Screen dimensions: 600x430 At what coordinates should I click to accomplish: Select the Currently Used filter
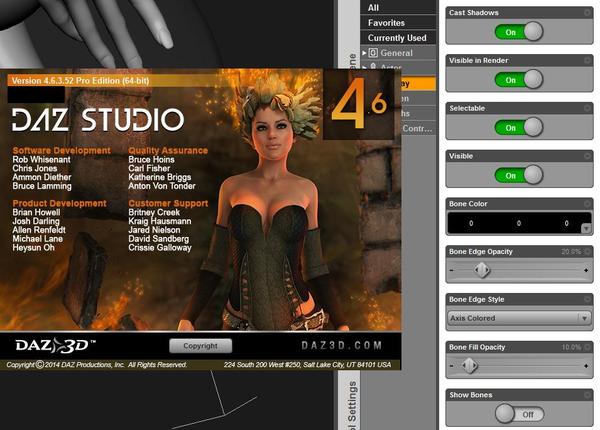pyautogui.click(x=398, y=38)
